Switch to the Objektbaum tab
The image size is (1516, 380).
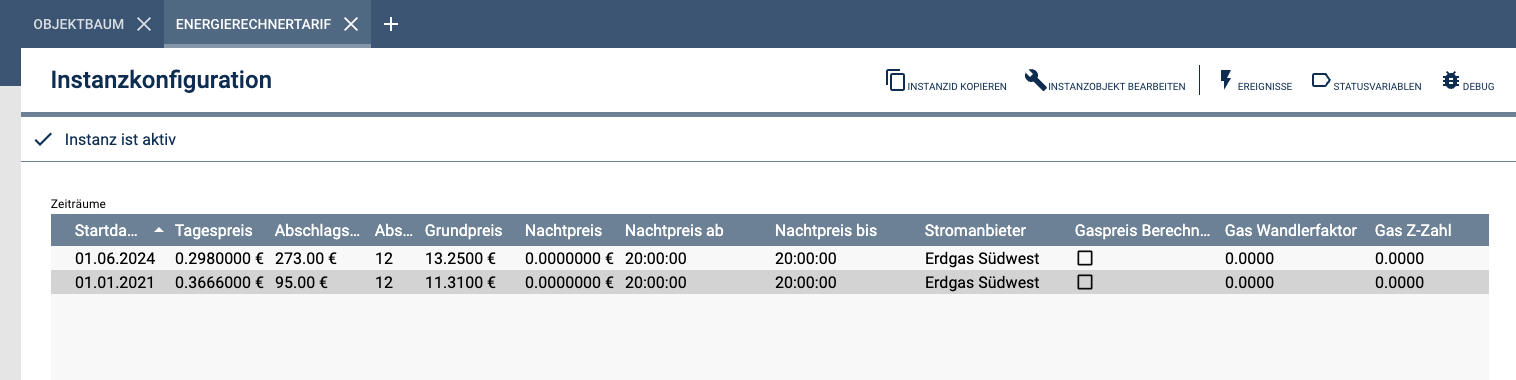pos(79,24)
